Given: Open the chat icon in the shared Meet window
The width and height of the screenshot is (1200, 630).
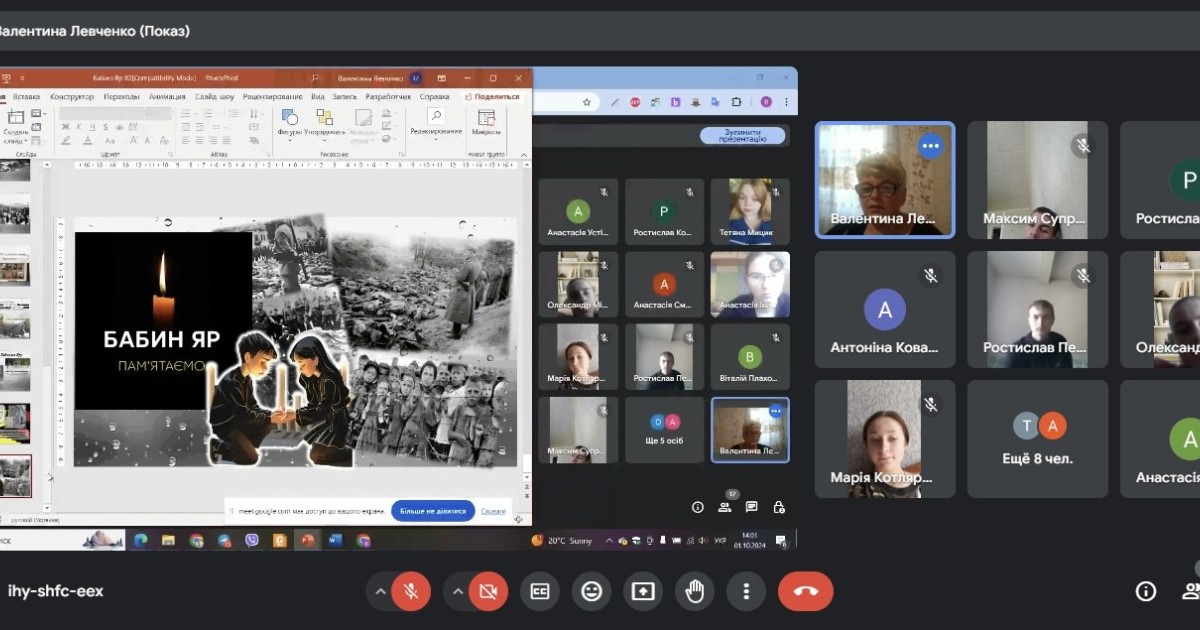Looking at the screenshot, I should pos(751,507).
